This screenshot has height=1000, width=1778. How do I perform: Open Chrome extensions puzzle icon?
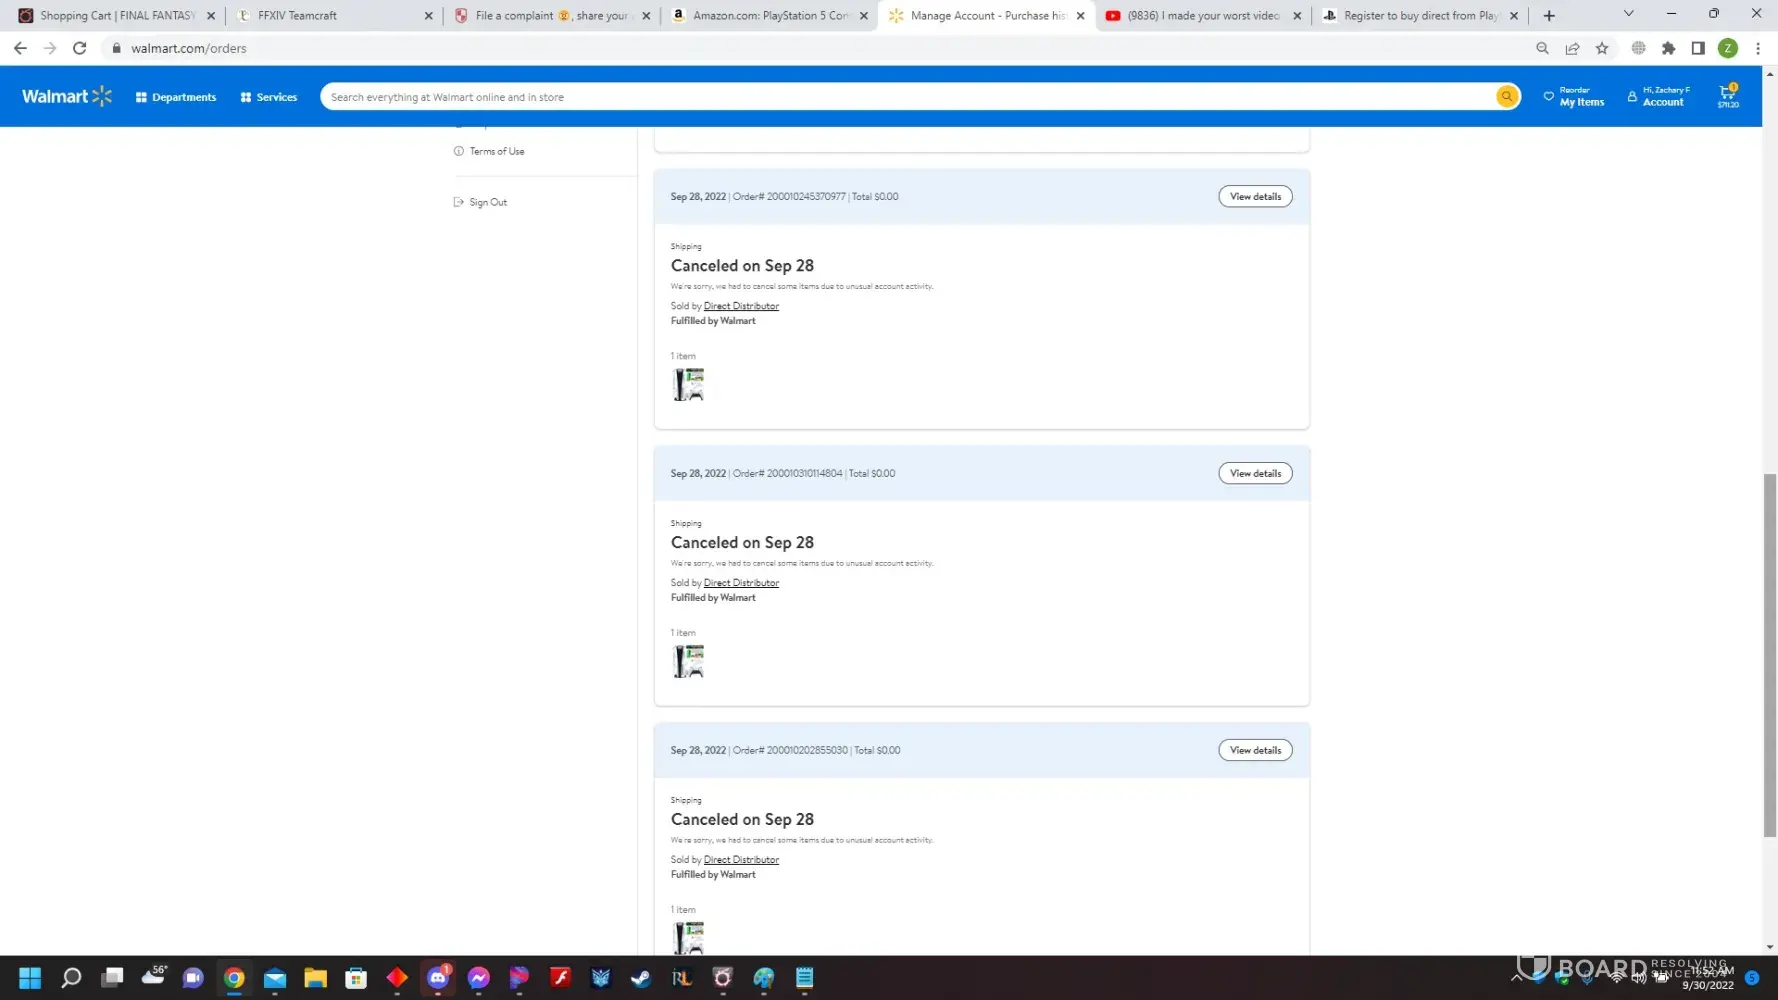[x=1668, y=48]
